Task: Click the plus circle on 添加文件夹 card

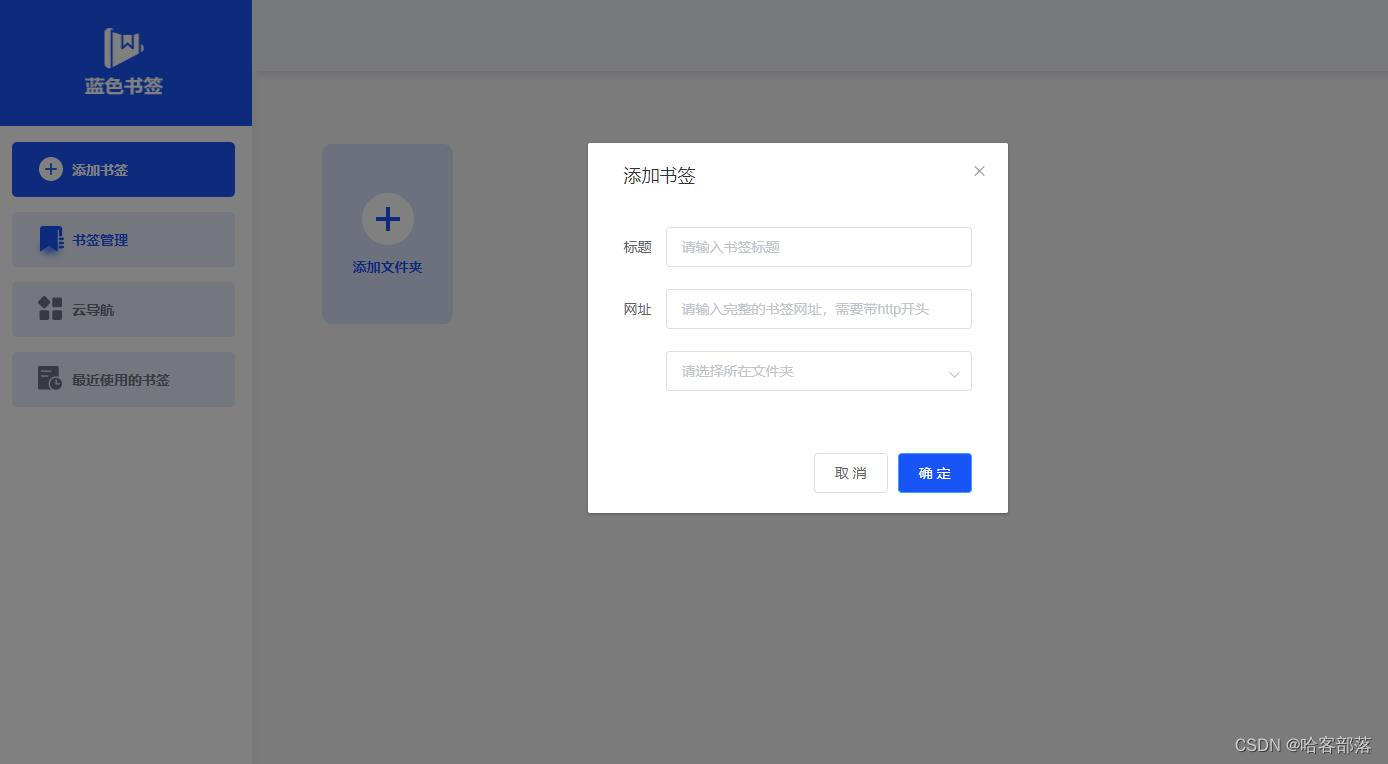Action: click(x=388, y=219)
